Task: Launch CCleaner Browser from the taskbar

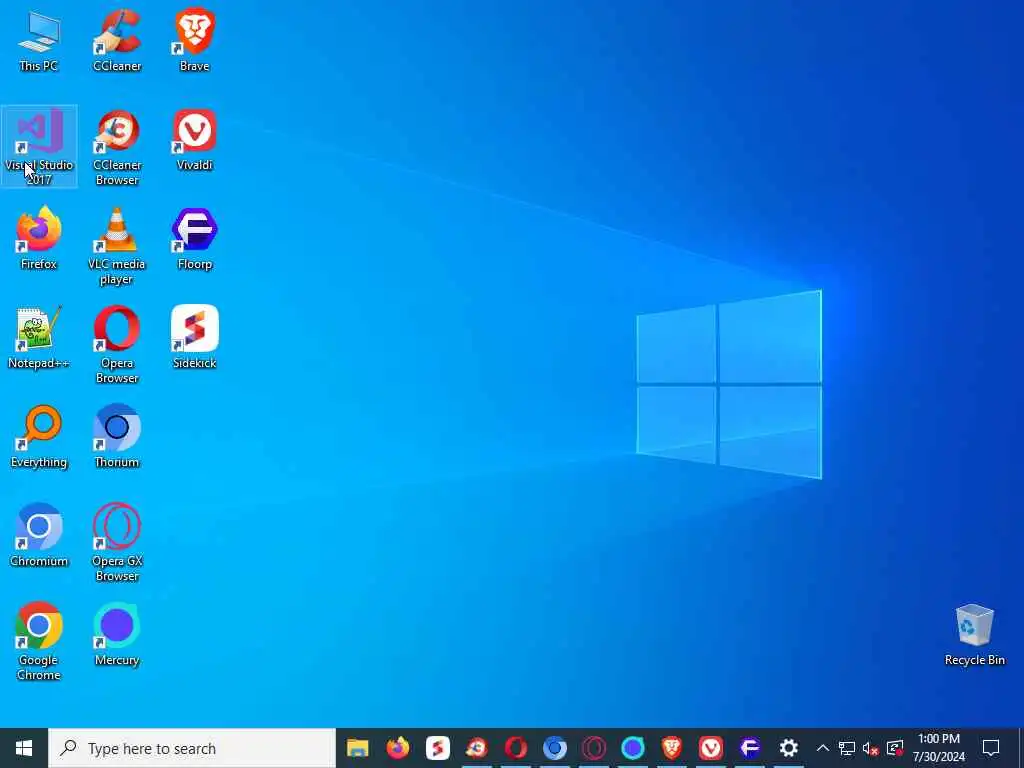Action: point(477,748)
